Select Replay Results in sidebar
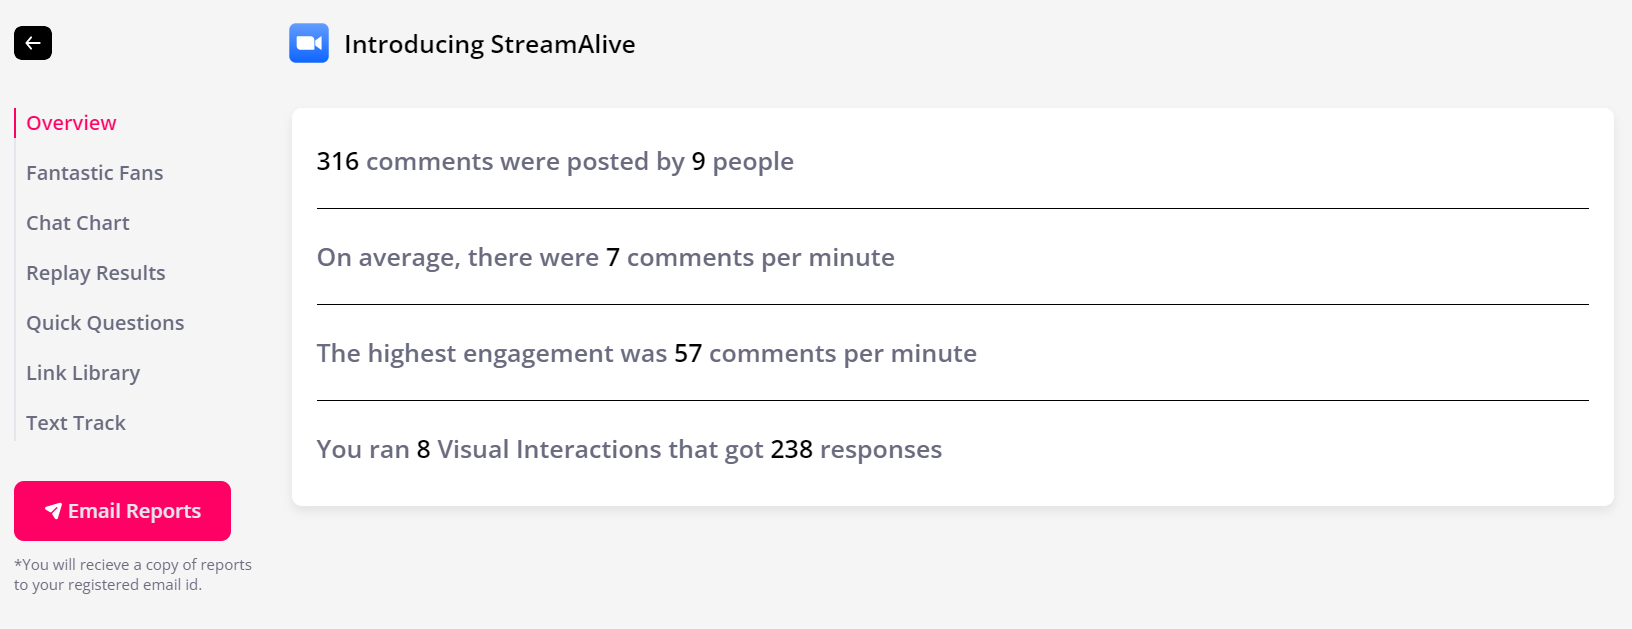The image size is (1632, 629). click(x=96, y=273)
